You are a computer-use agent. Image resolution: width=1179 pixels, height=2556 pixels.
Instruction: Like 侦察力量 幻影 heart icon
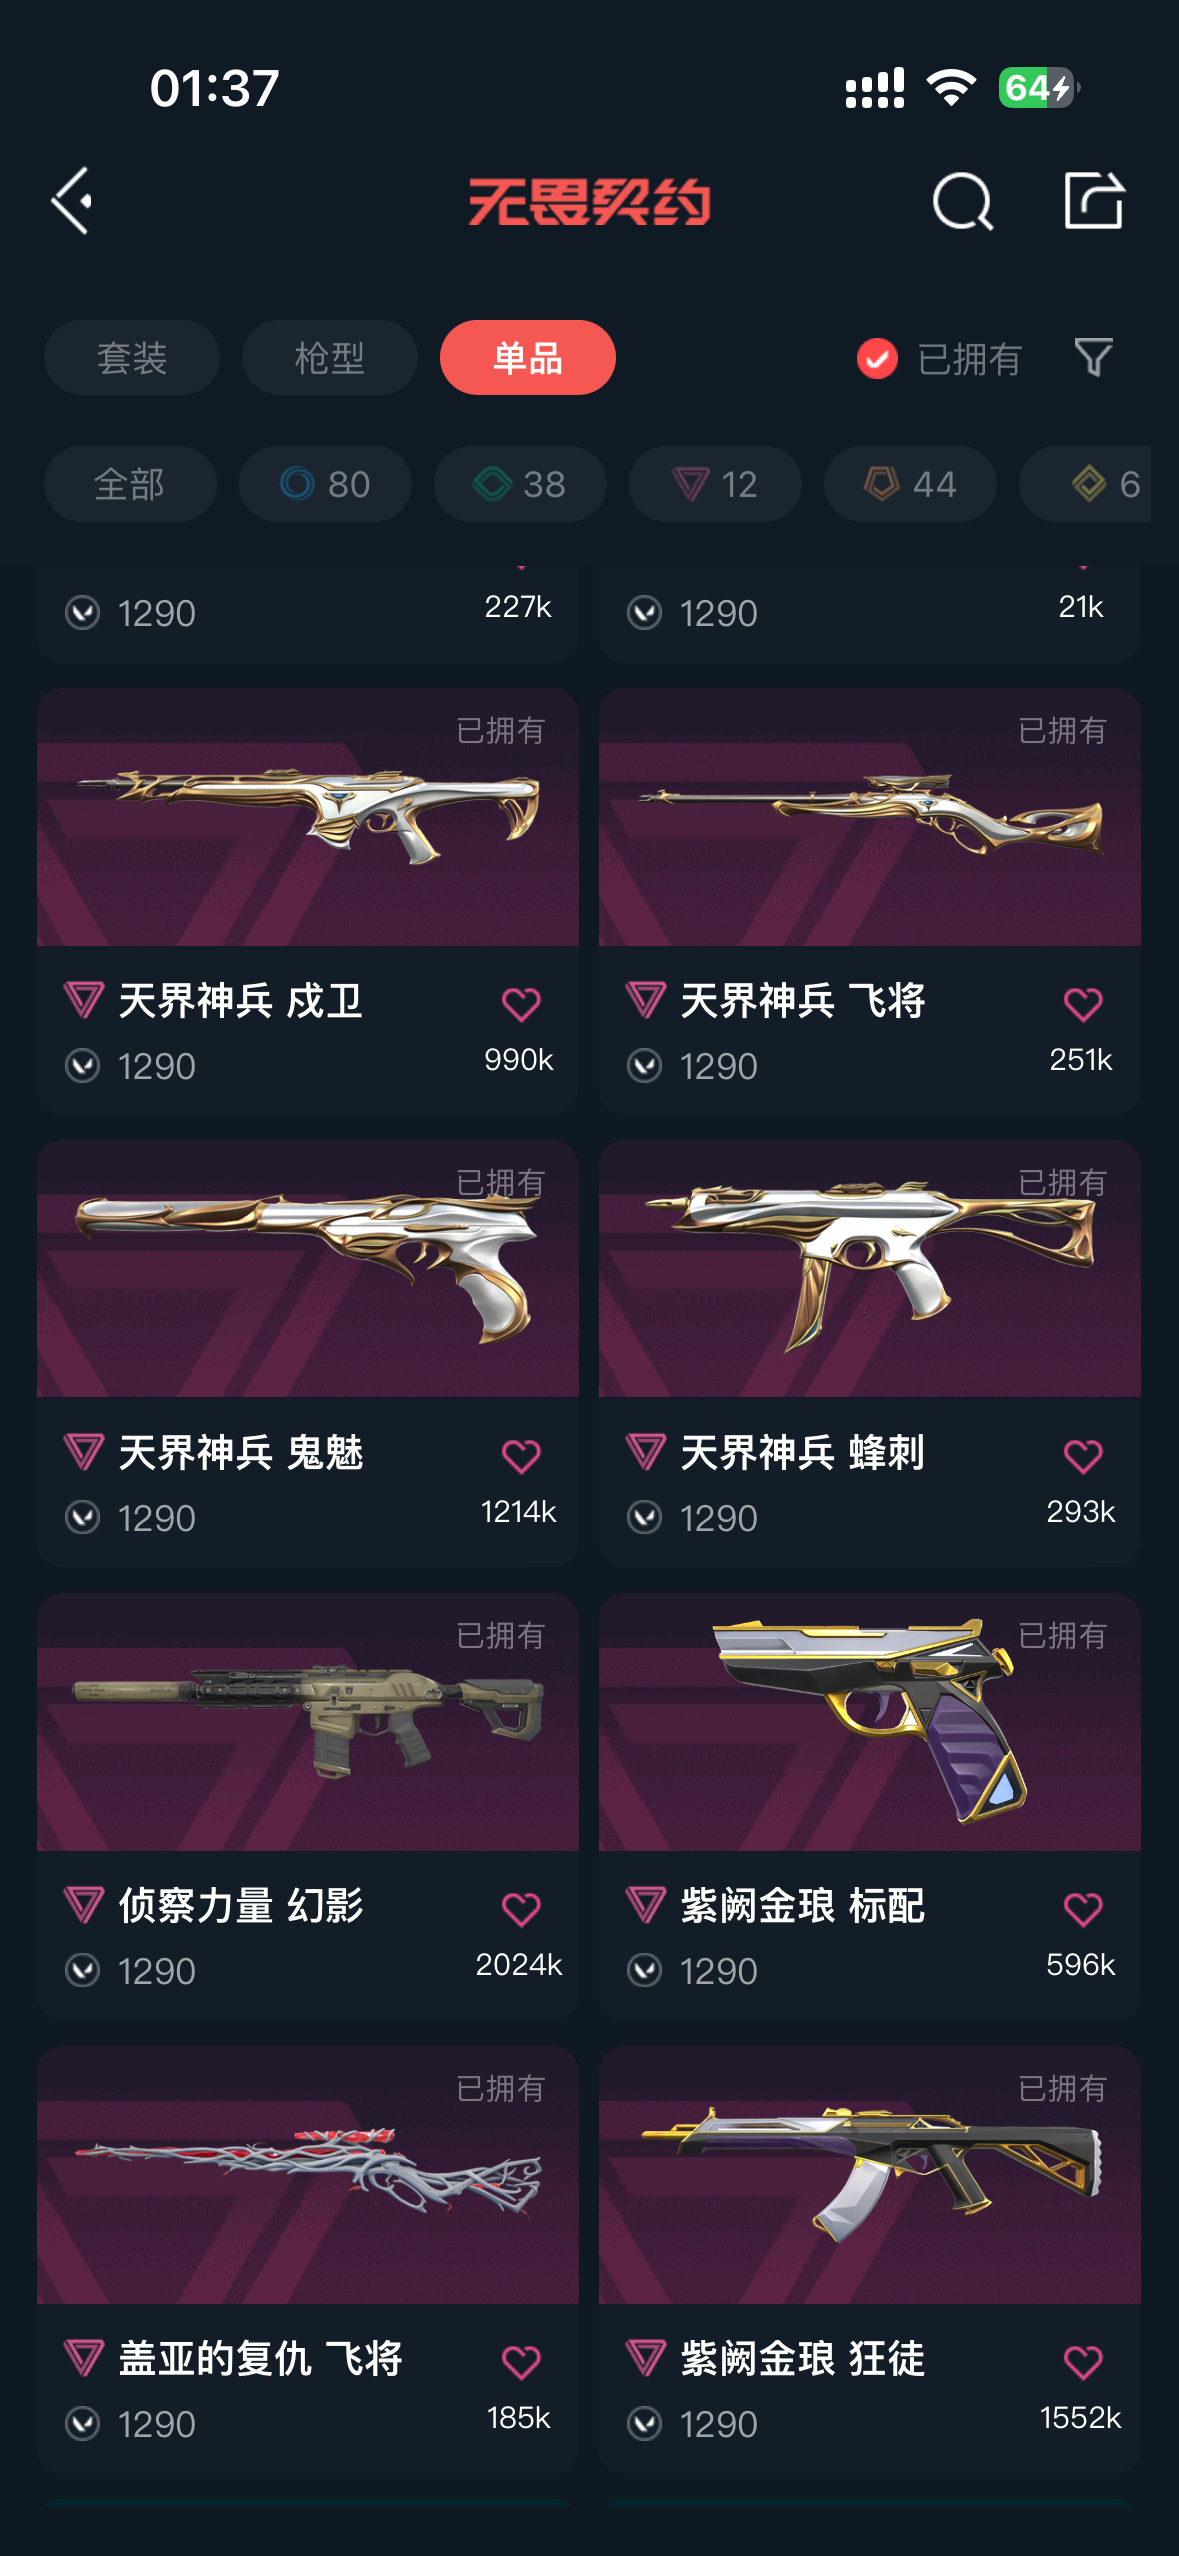click(521, 1909)
